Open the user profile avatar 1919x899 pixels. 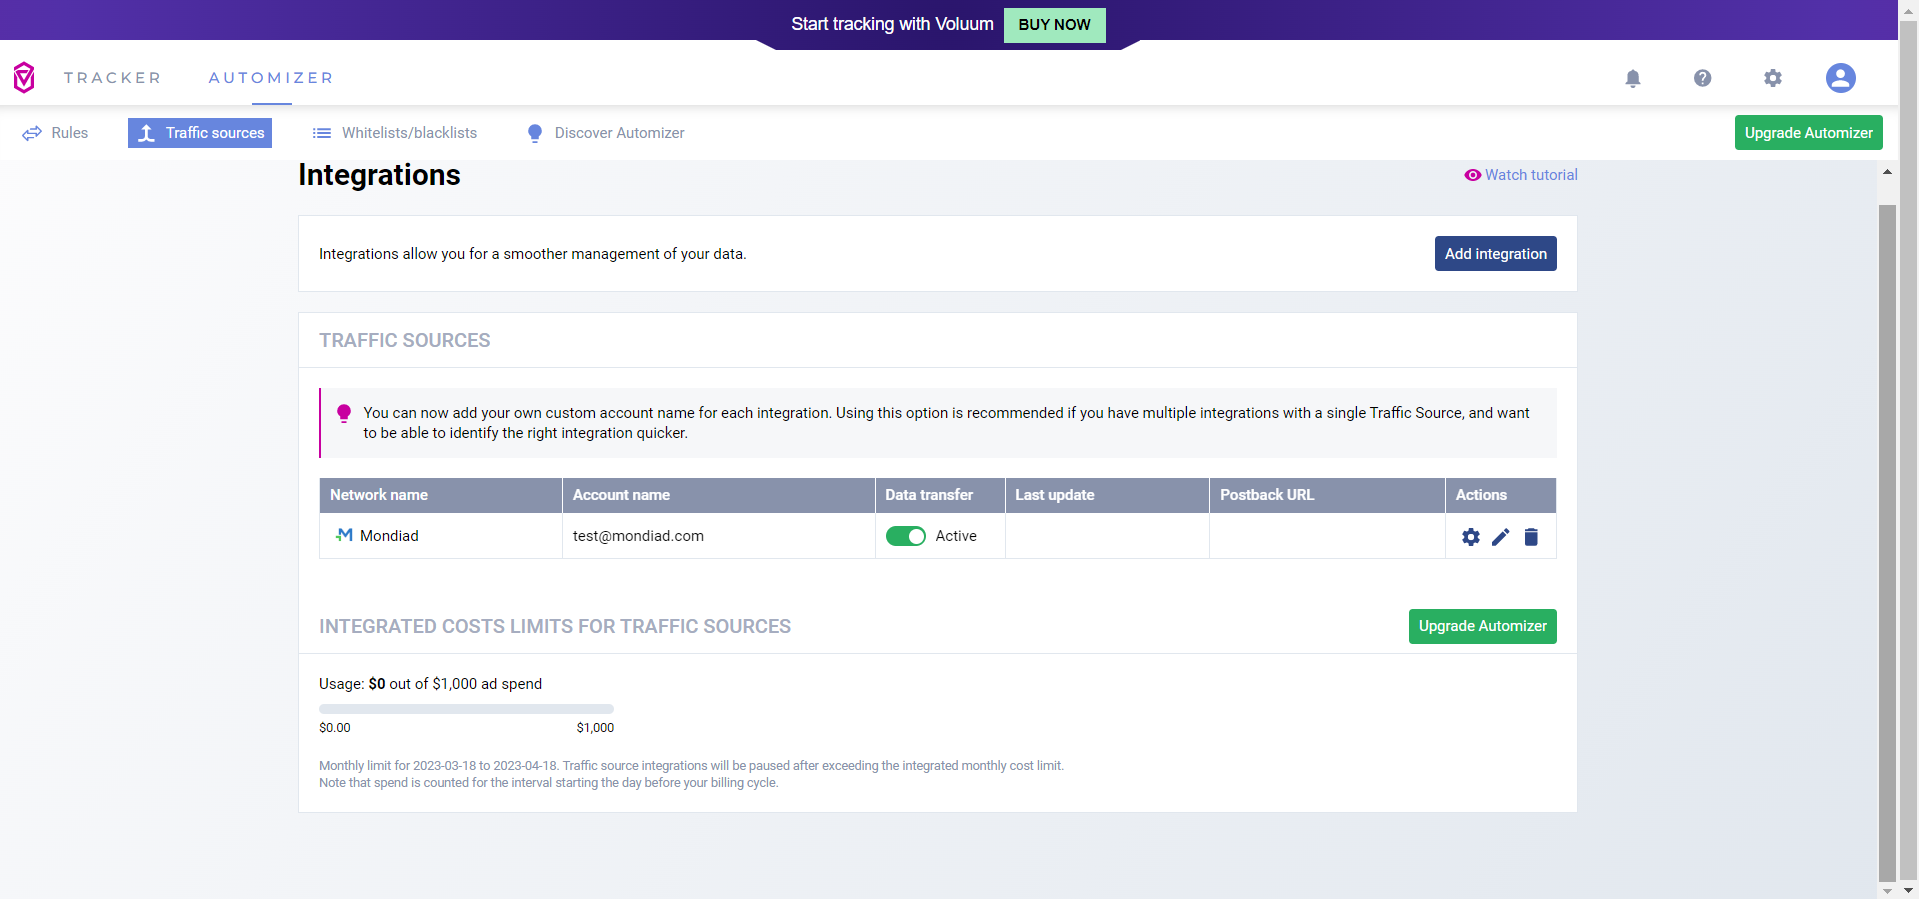point(1840,78)
